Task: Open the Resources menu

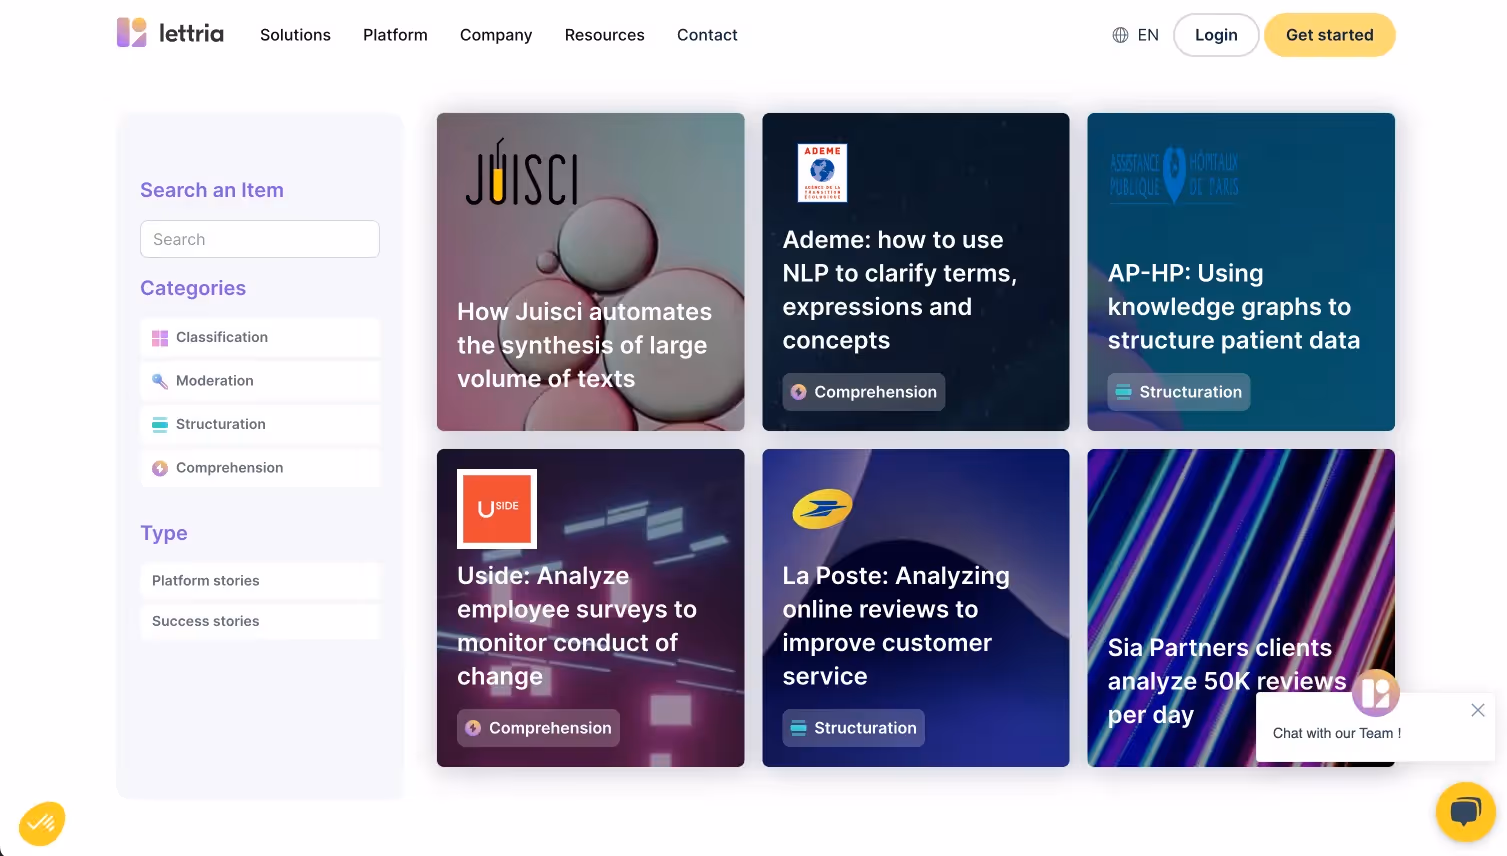Action: [x=604, y=35]
